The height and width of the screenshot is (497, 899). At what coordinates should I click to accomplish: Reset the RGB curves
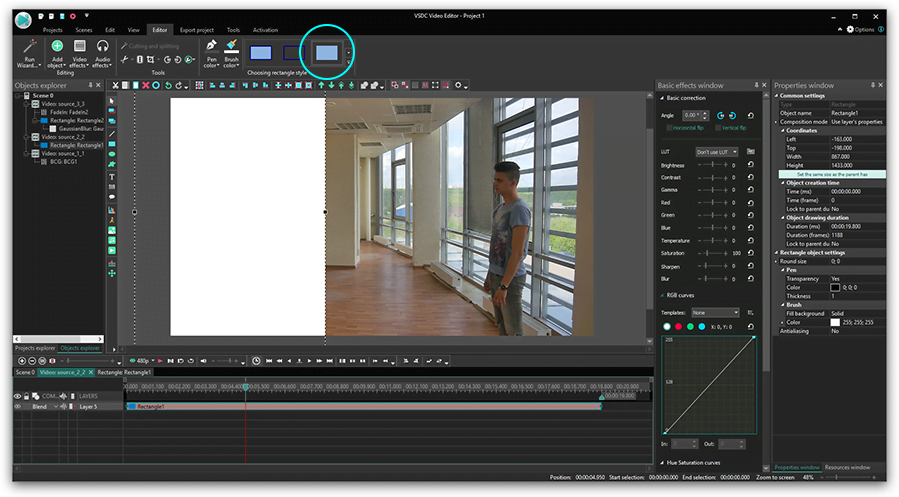pos(751,326)
